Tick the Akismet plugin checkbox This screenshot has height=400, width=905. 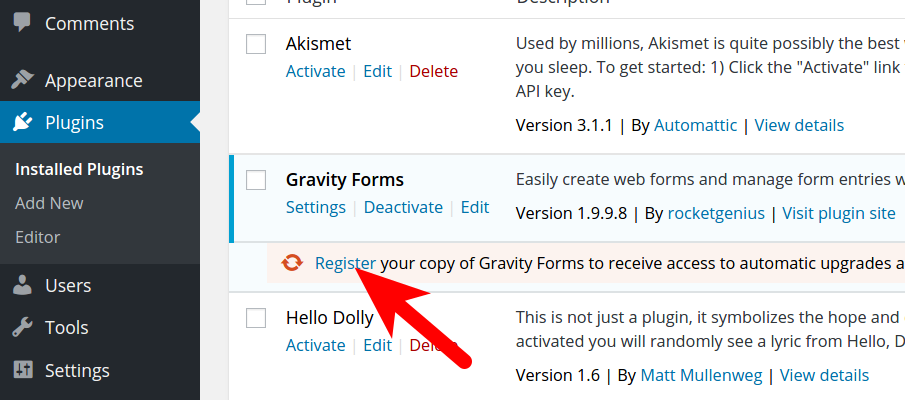[256, 44]
